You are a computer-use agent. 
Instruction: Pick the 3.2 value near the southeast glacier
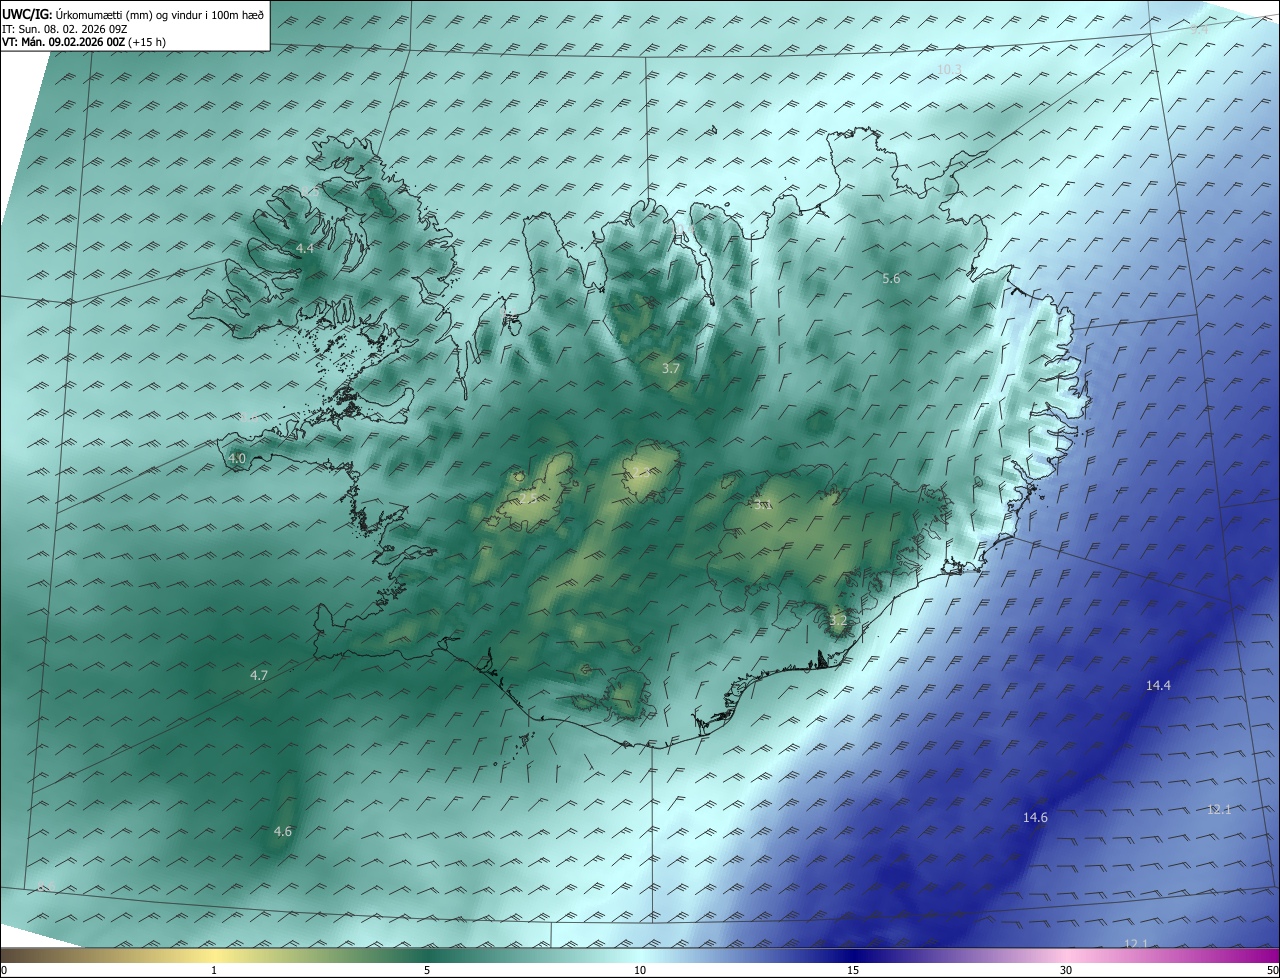[x=838, y=621]
